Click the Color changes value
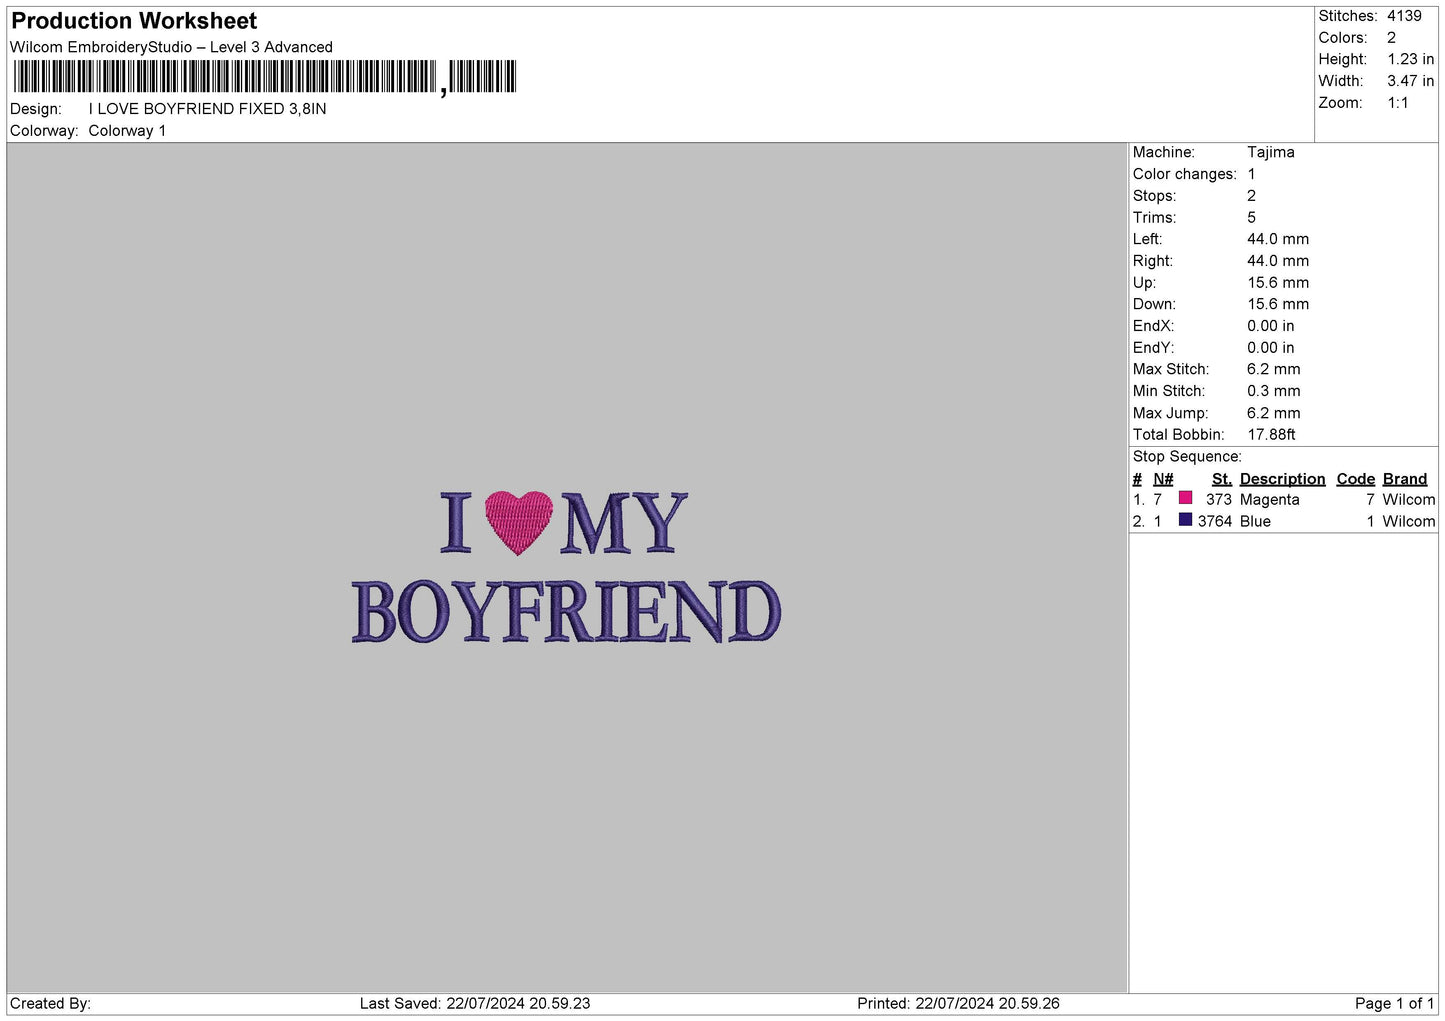Screen dimensions: 1445x1021 [1251, 174]
